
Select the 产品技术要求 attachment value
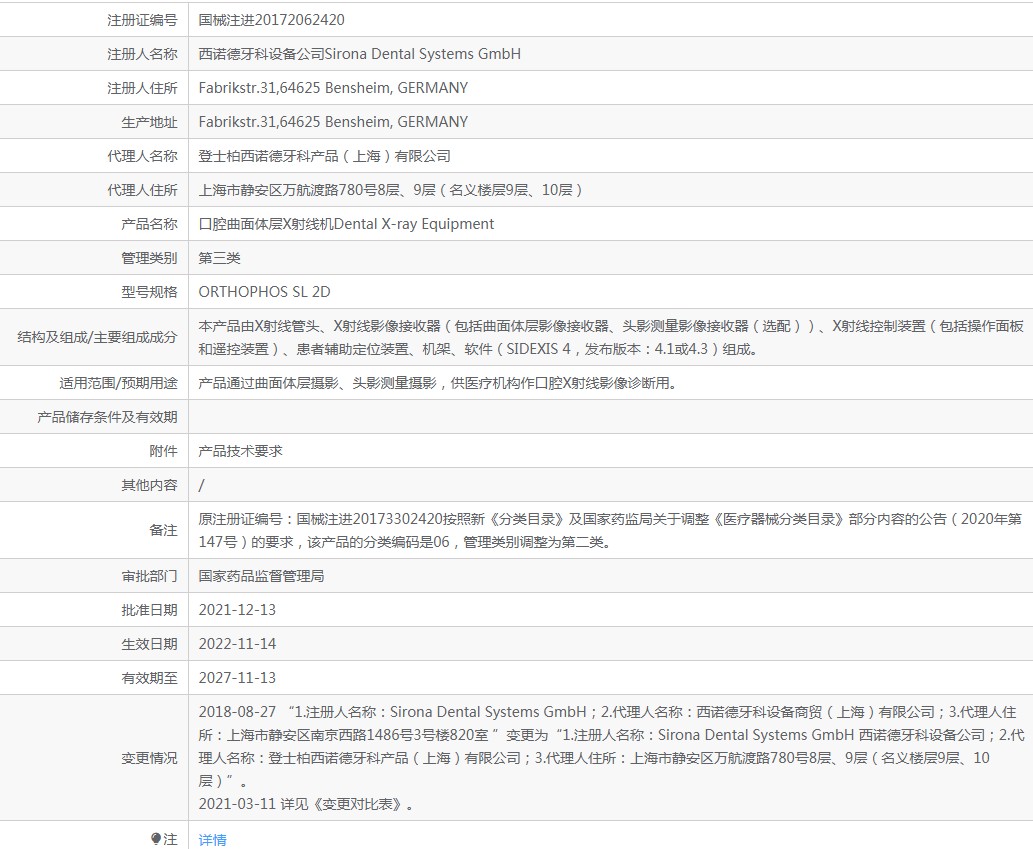pyautogui.click(x=240, y=451)
